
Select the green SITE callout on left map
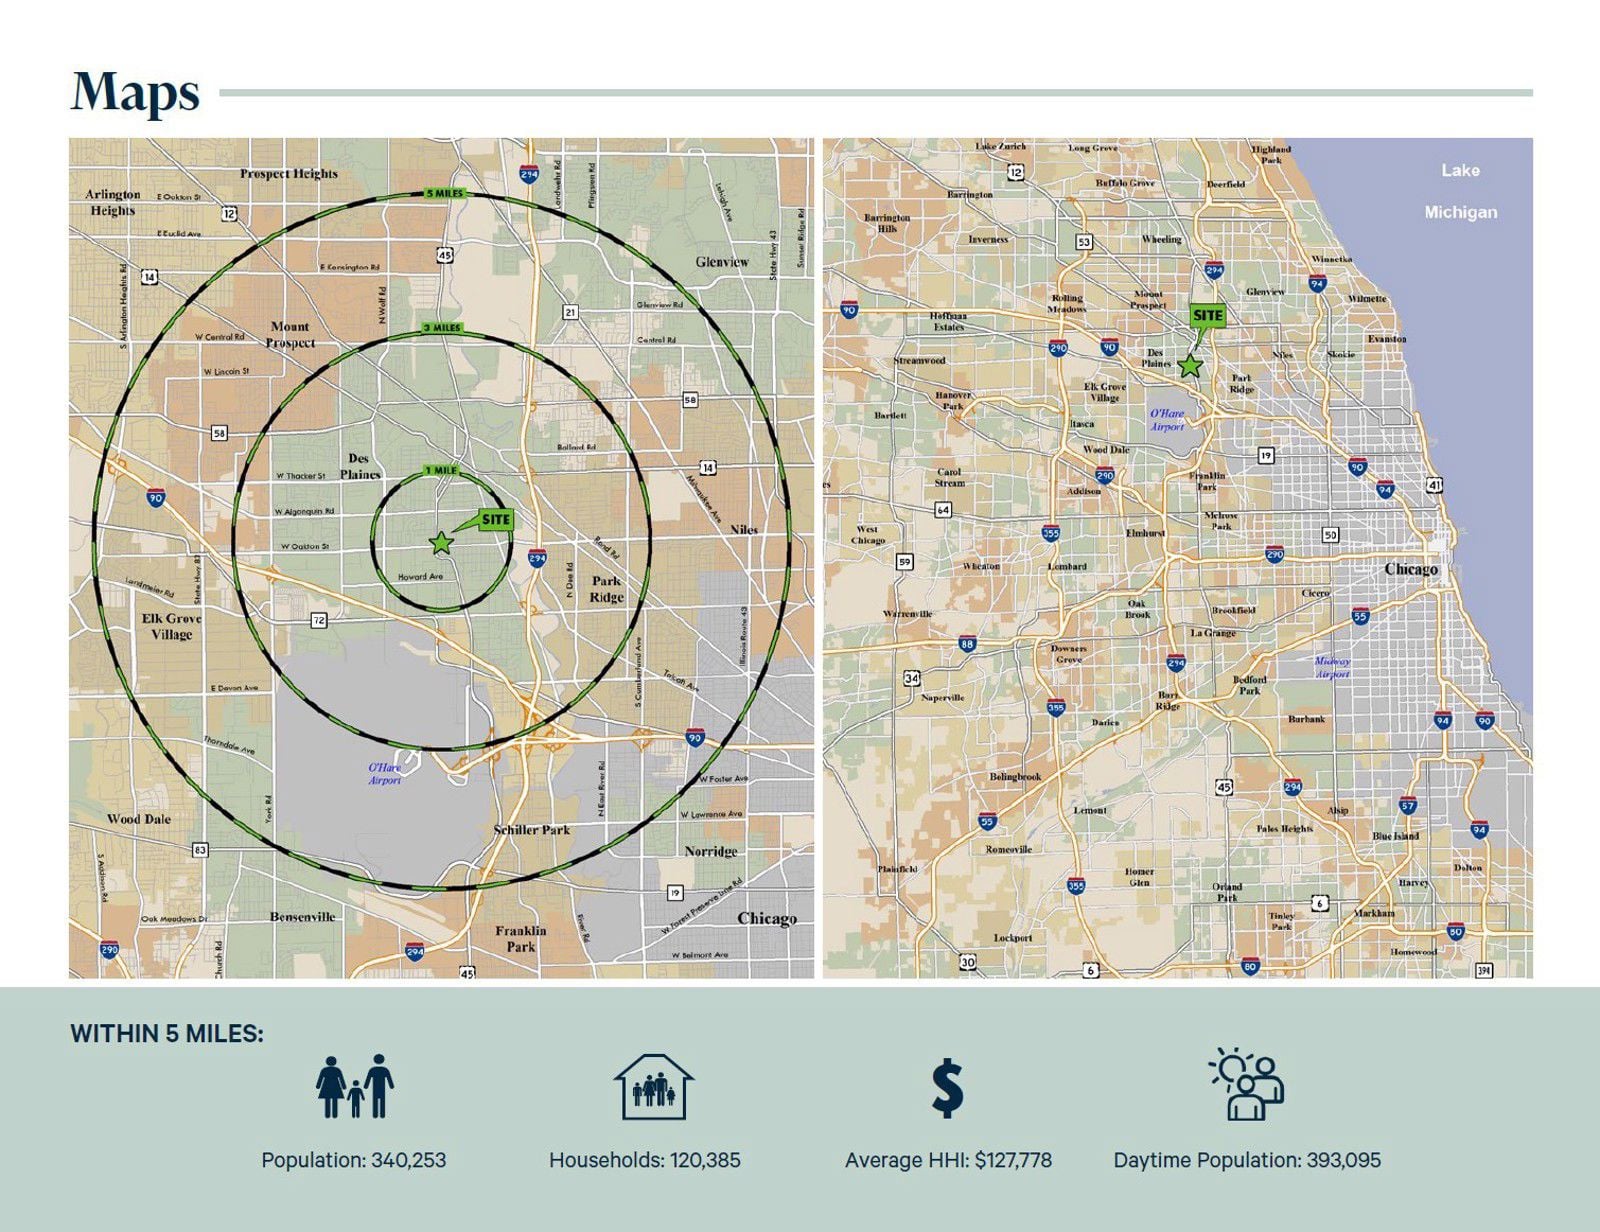[x=495, y=520]
